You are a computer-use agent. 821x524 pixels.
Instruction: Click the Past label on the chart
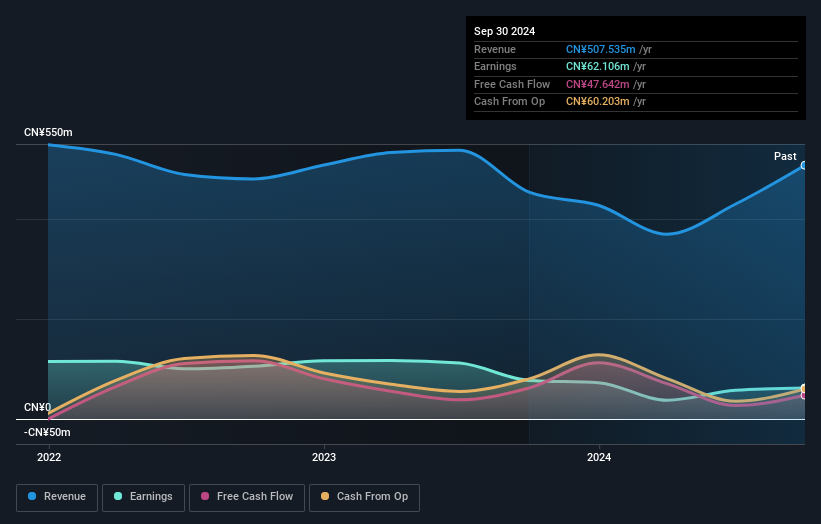785,157
